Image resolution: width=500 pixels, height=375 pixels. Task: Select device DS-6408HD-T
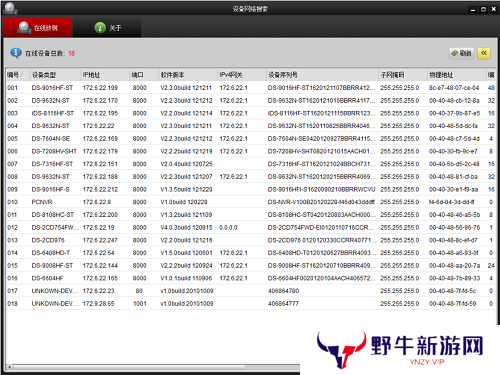[51, 253]
